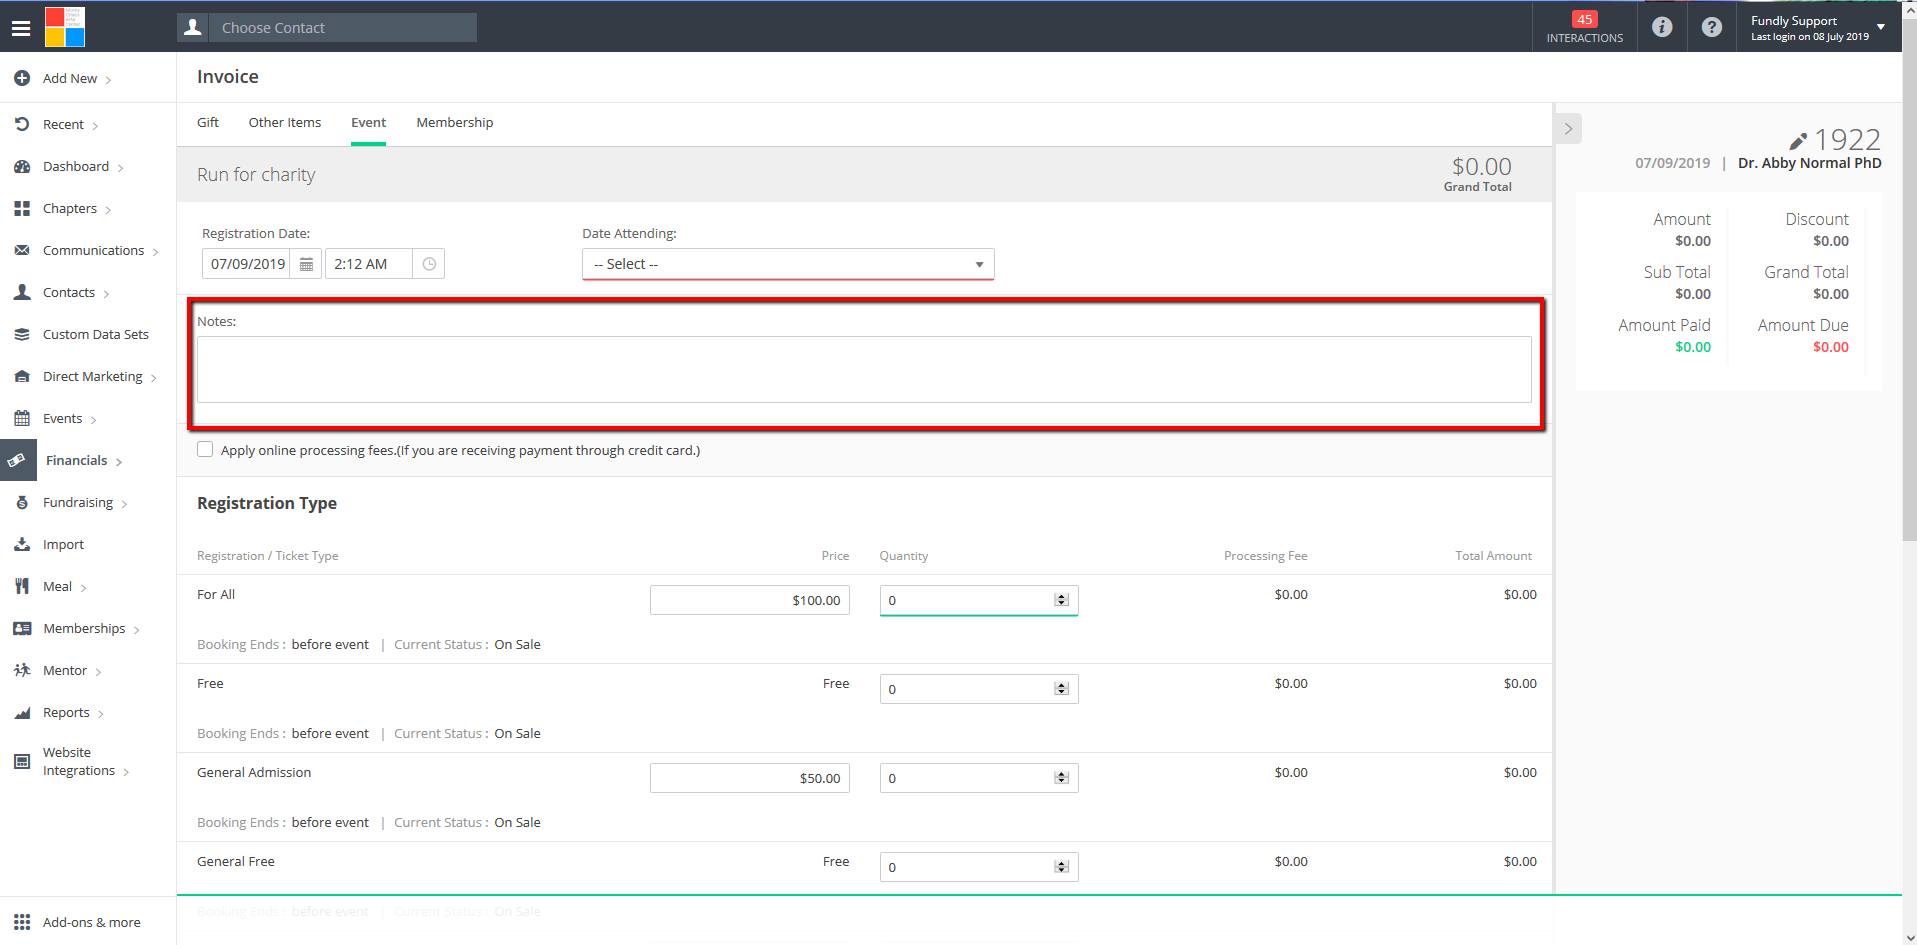Collapse the invoice summary side panel
Image resolution: width=1917 pixels, height=945 pixels.
pos(1568,129)
